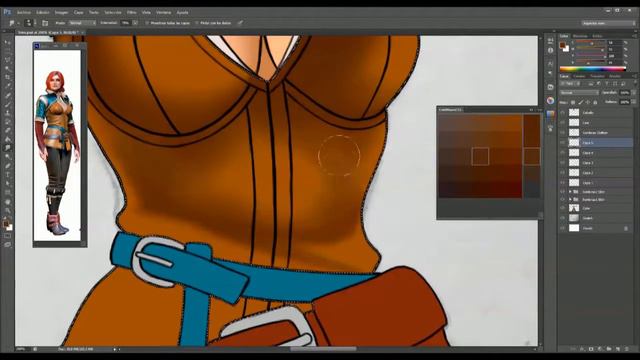Hide the Capa 4 layer

coord(563,153)
